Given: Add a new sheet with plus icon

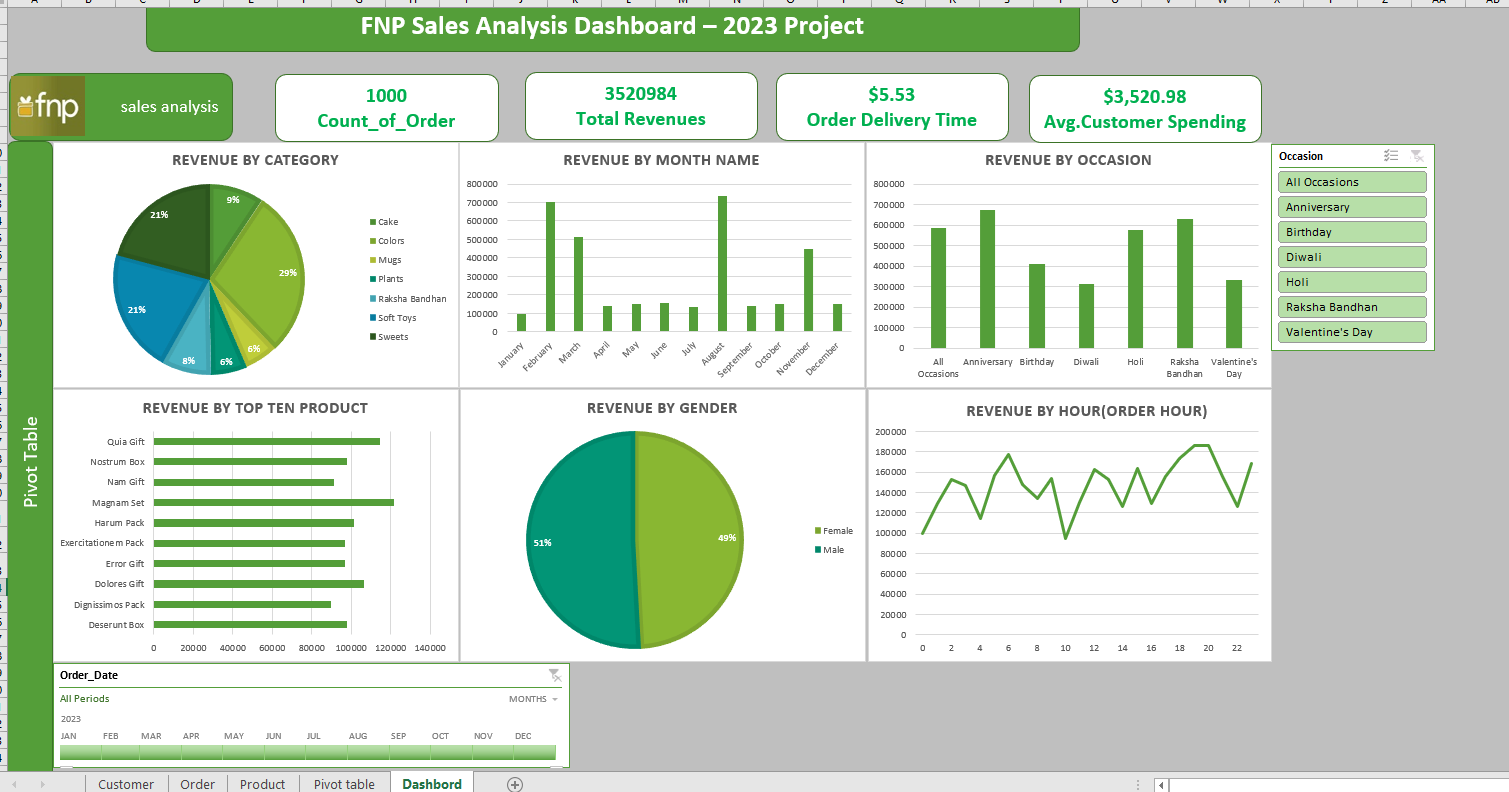Looking at the screenshot, I should point(515,784).
